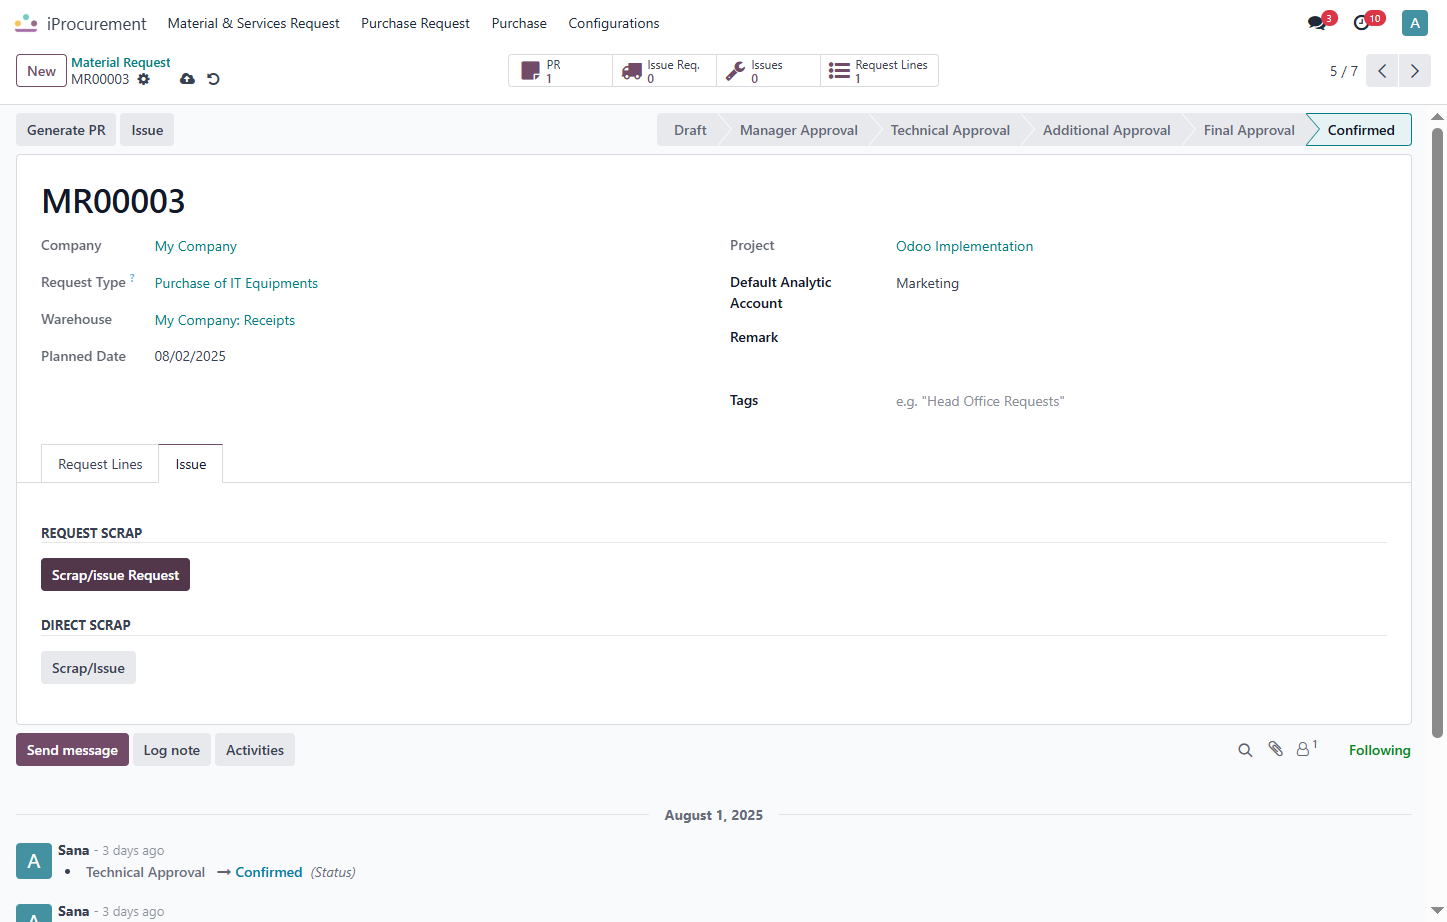Select the Draft status stage
This screenshot has width=1447, height=922.
(x=690, y=130)
